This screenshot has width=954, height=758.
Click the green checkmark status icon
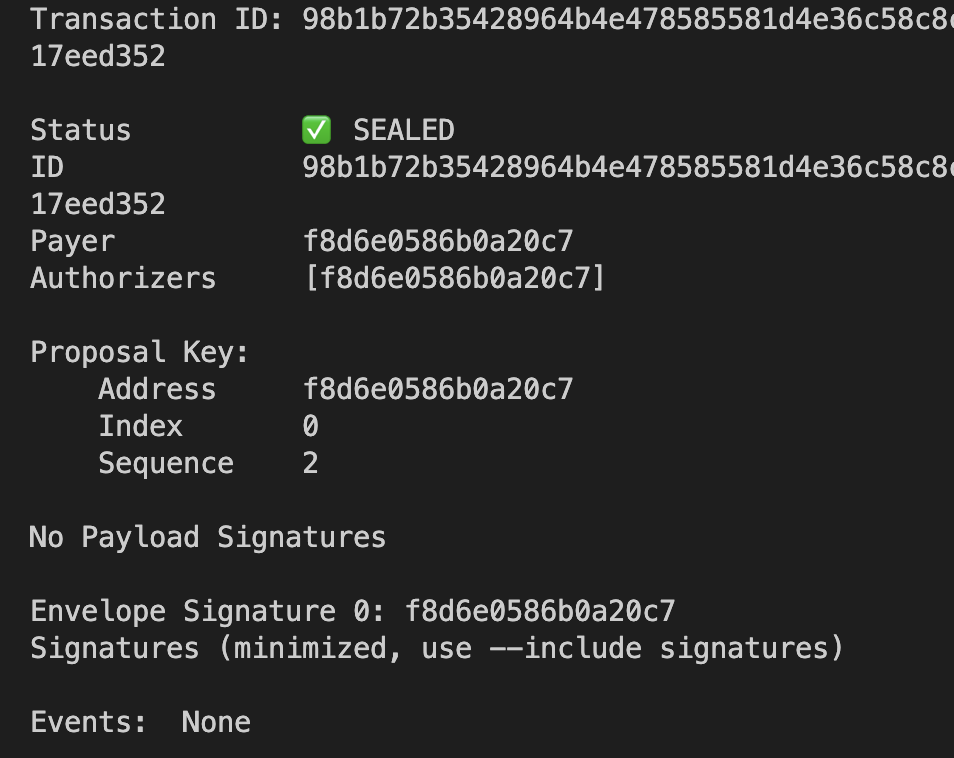(316, 130)
